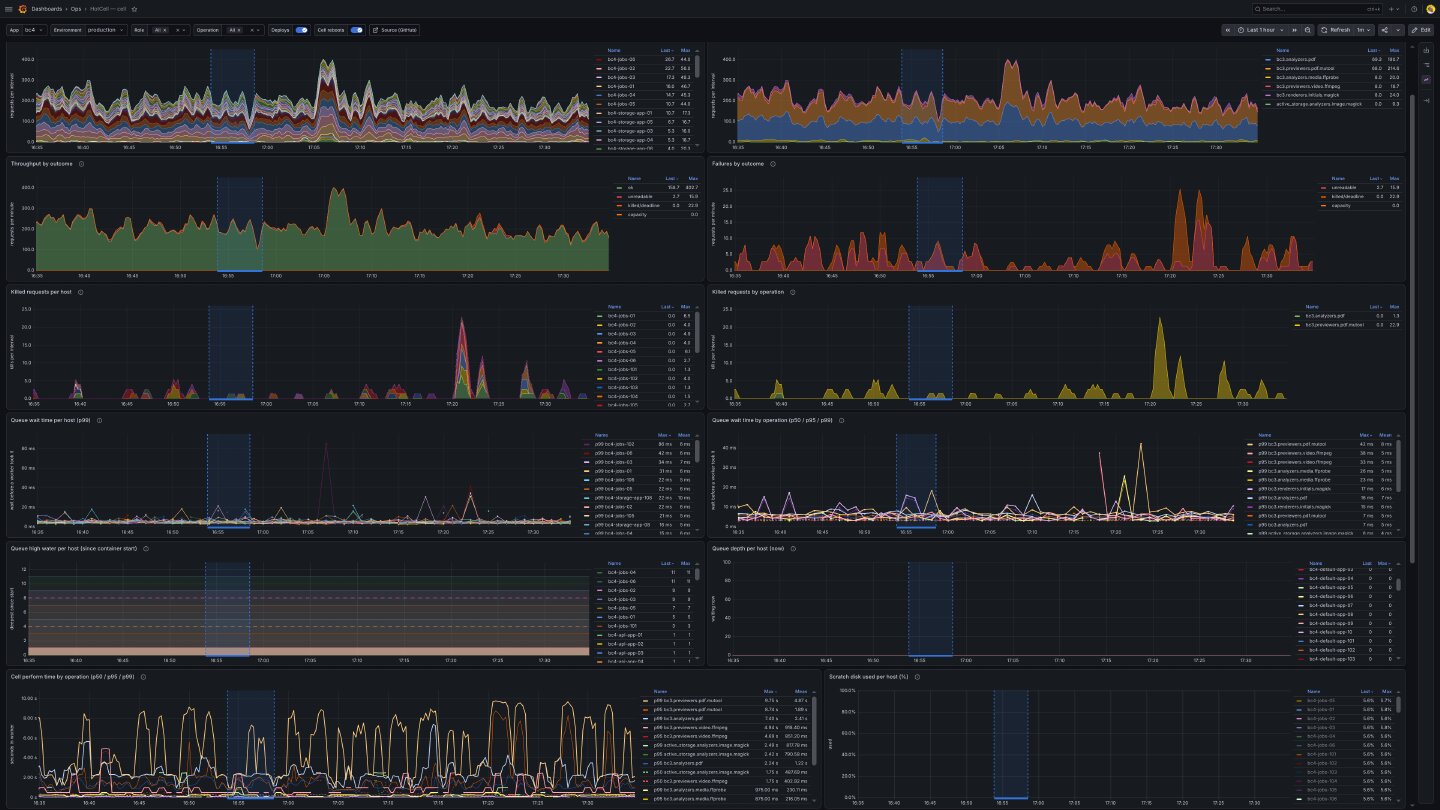Click Killed requests per host legend scrollbar

point(697,330)
